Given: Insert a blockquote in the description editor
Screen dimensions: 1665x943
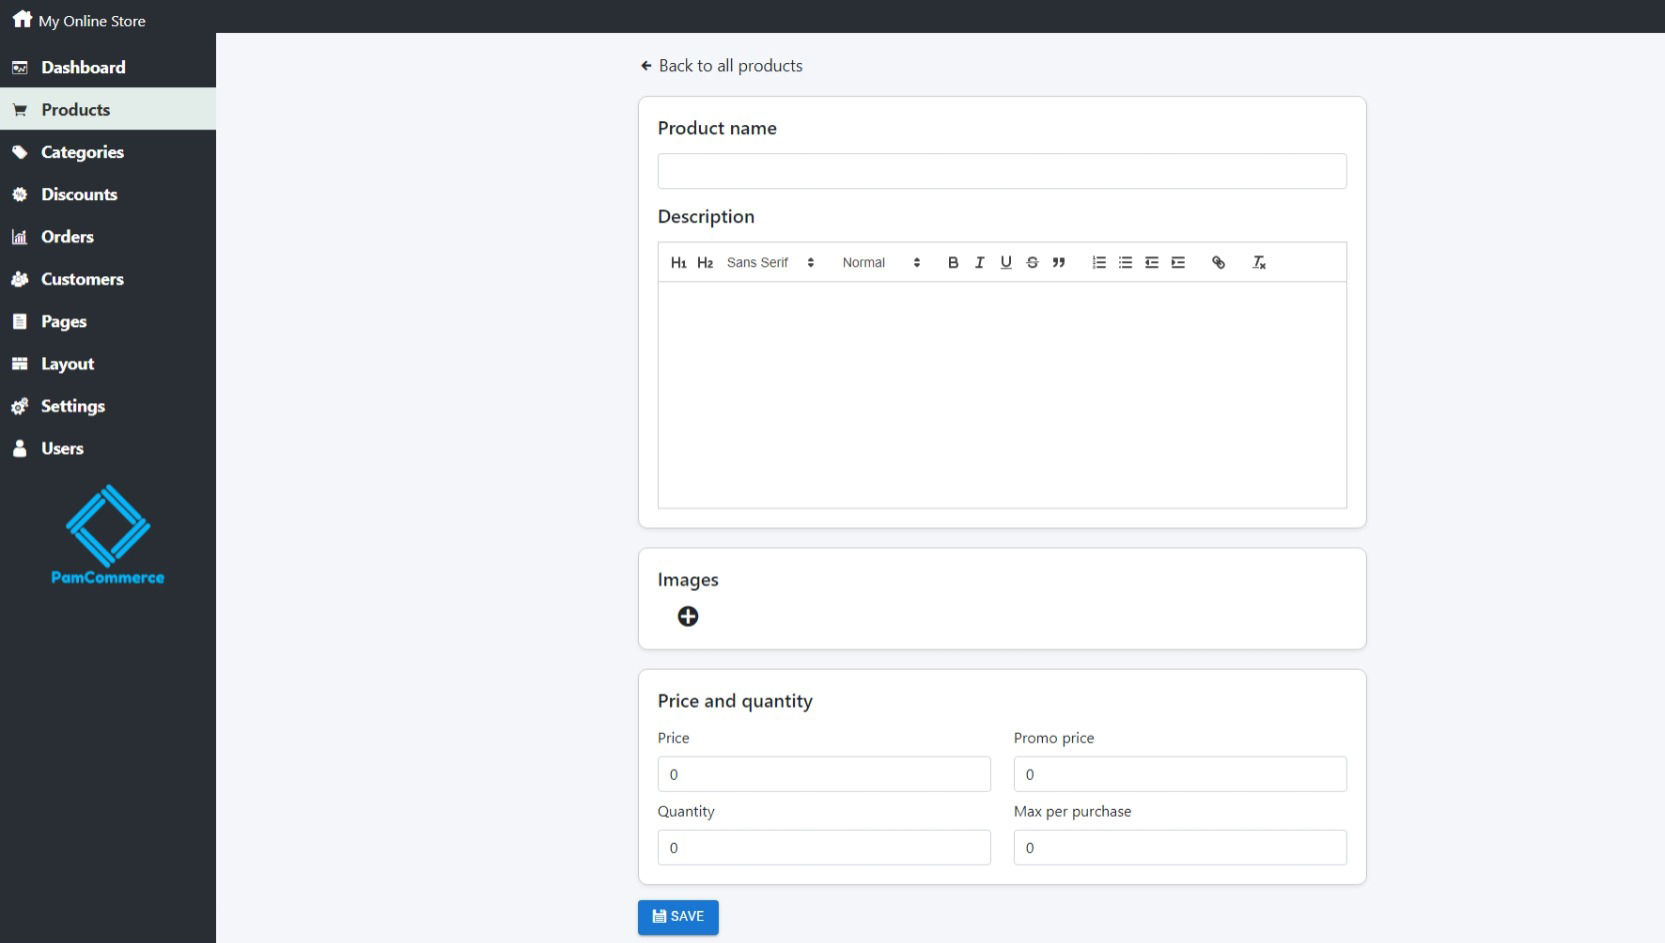Looking at the screenshot, I should pos(1059,262).
